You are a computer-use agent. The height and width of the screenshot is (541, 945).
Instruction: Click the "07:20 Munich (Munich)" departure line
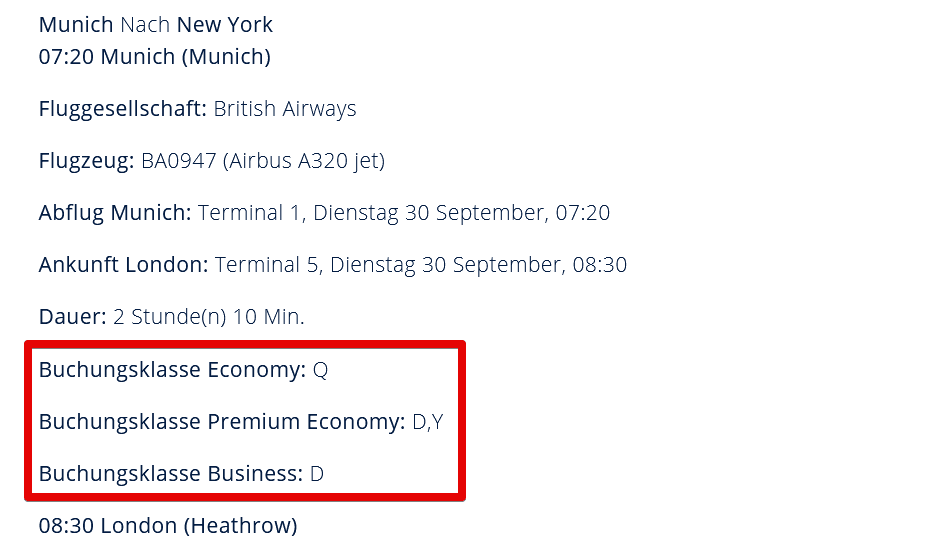tap(154, 57)
